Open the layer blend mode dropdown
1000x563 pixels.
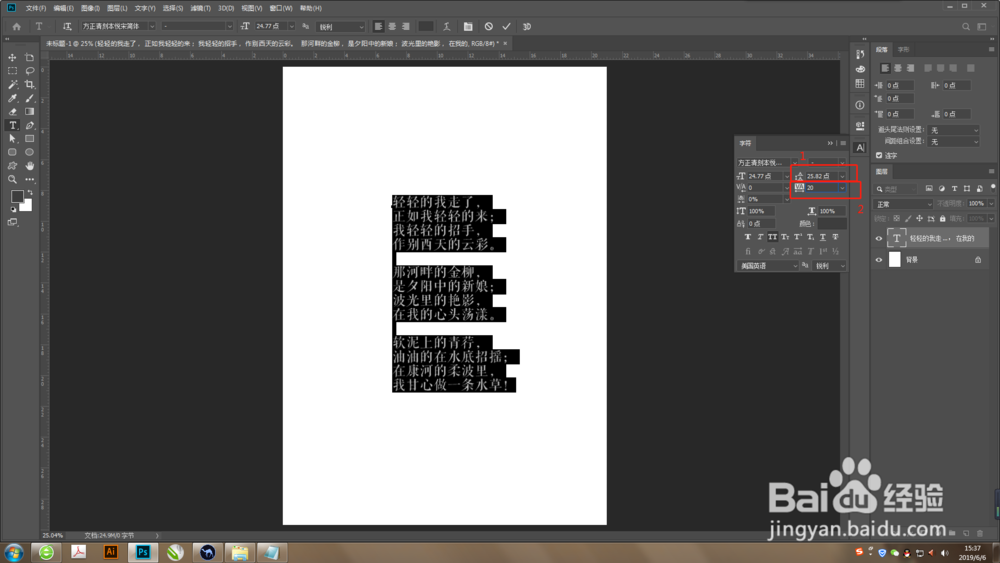(904, 204)
